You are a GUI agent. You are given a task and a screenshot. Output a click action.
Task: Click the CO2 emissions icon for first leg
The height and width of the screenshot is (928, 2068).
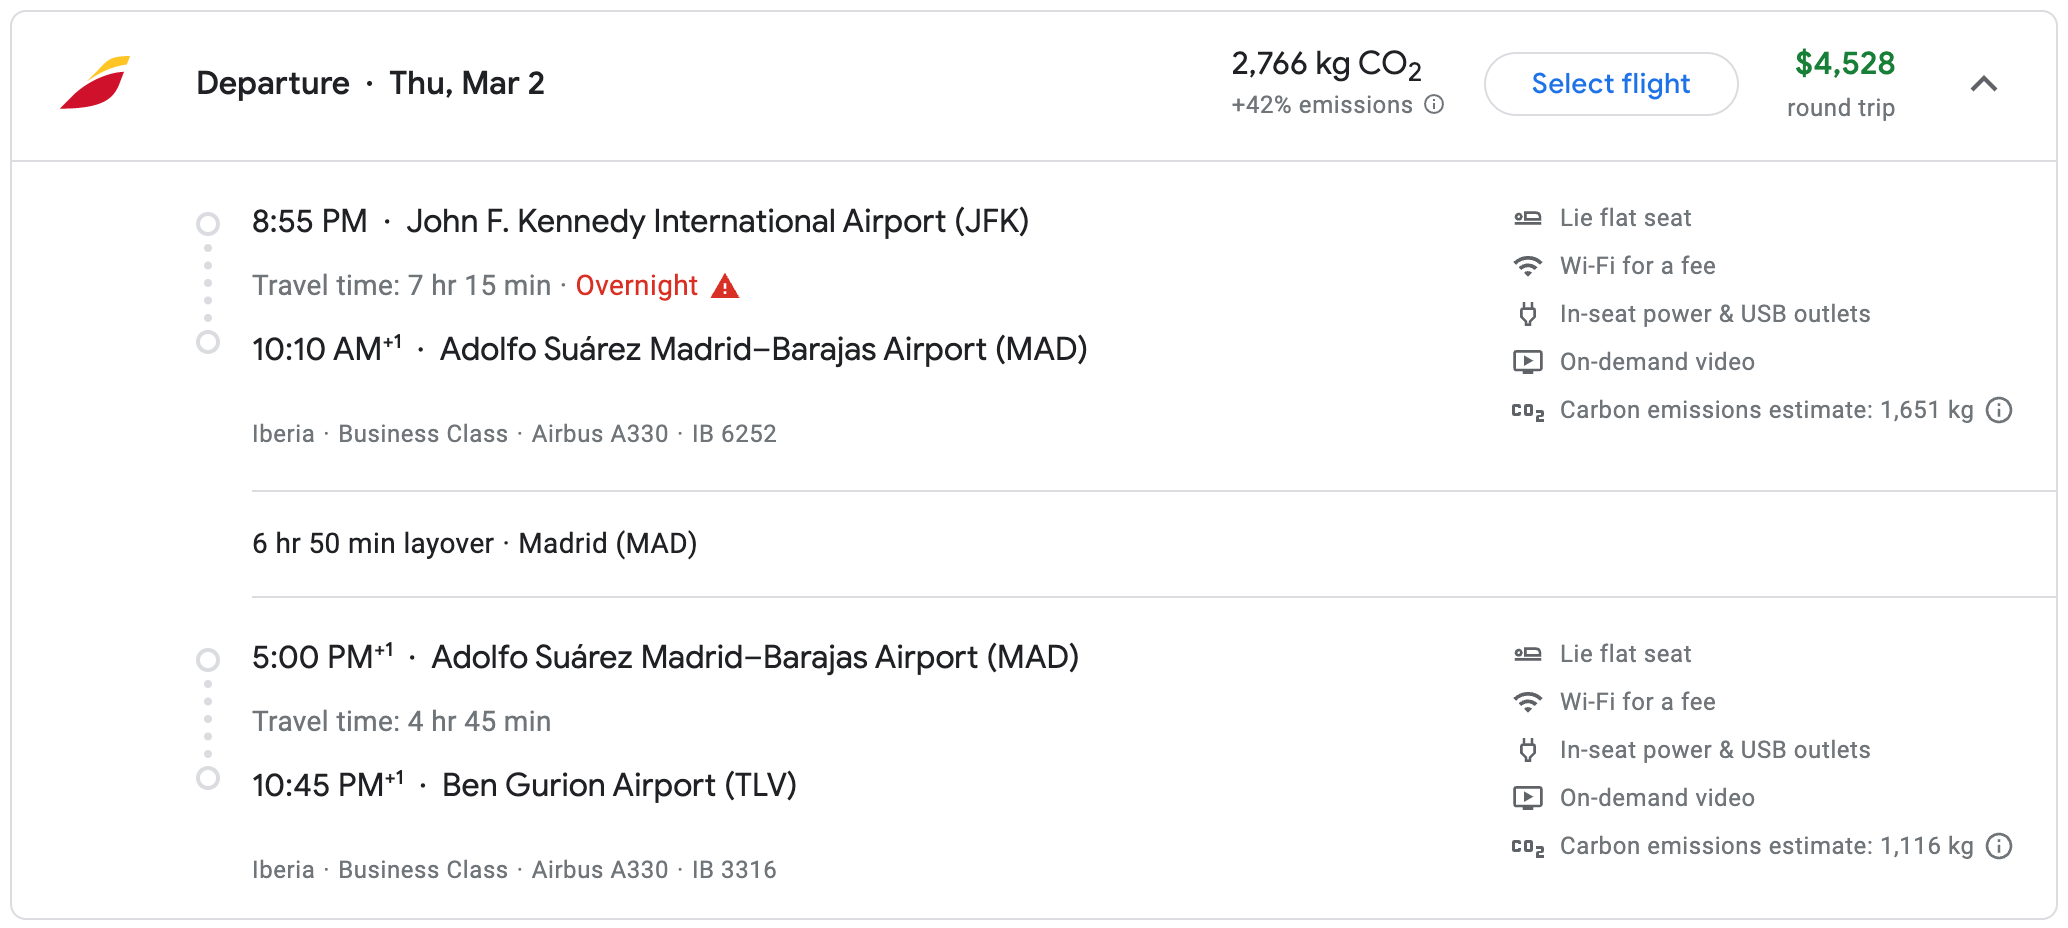[x=1527, y=409]
